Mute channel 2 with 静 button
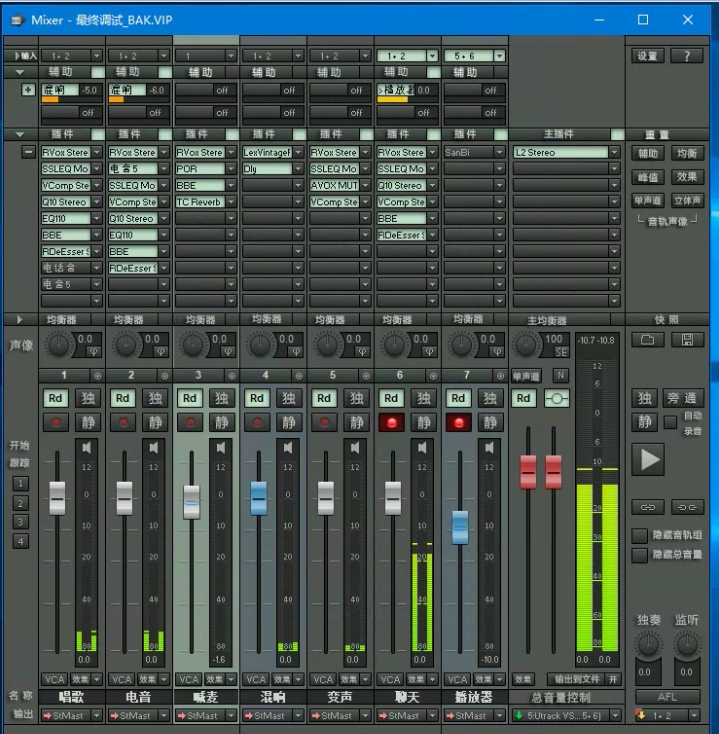The width and height of the screenshot is (719, 734). click(155, 423)
